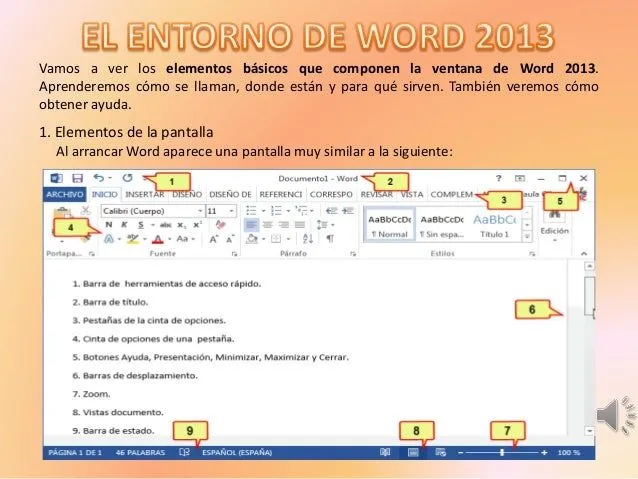Click the multilevel list icon
638x479 pixels.
302,210
